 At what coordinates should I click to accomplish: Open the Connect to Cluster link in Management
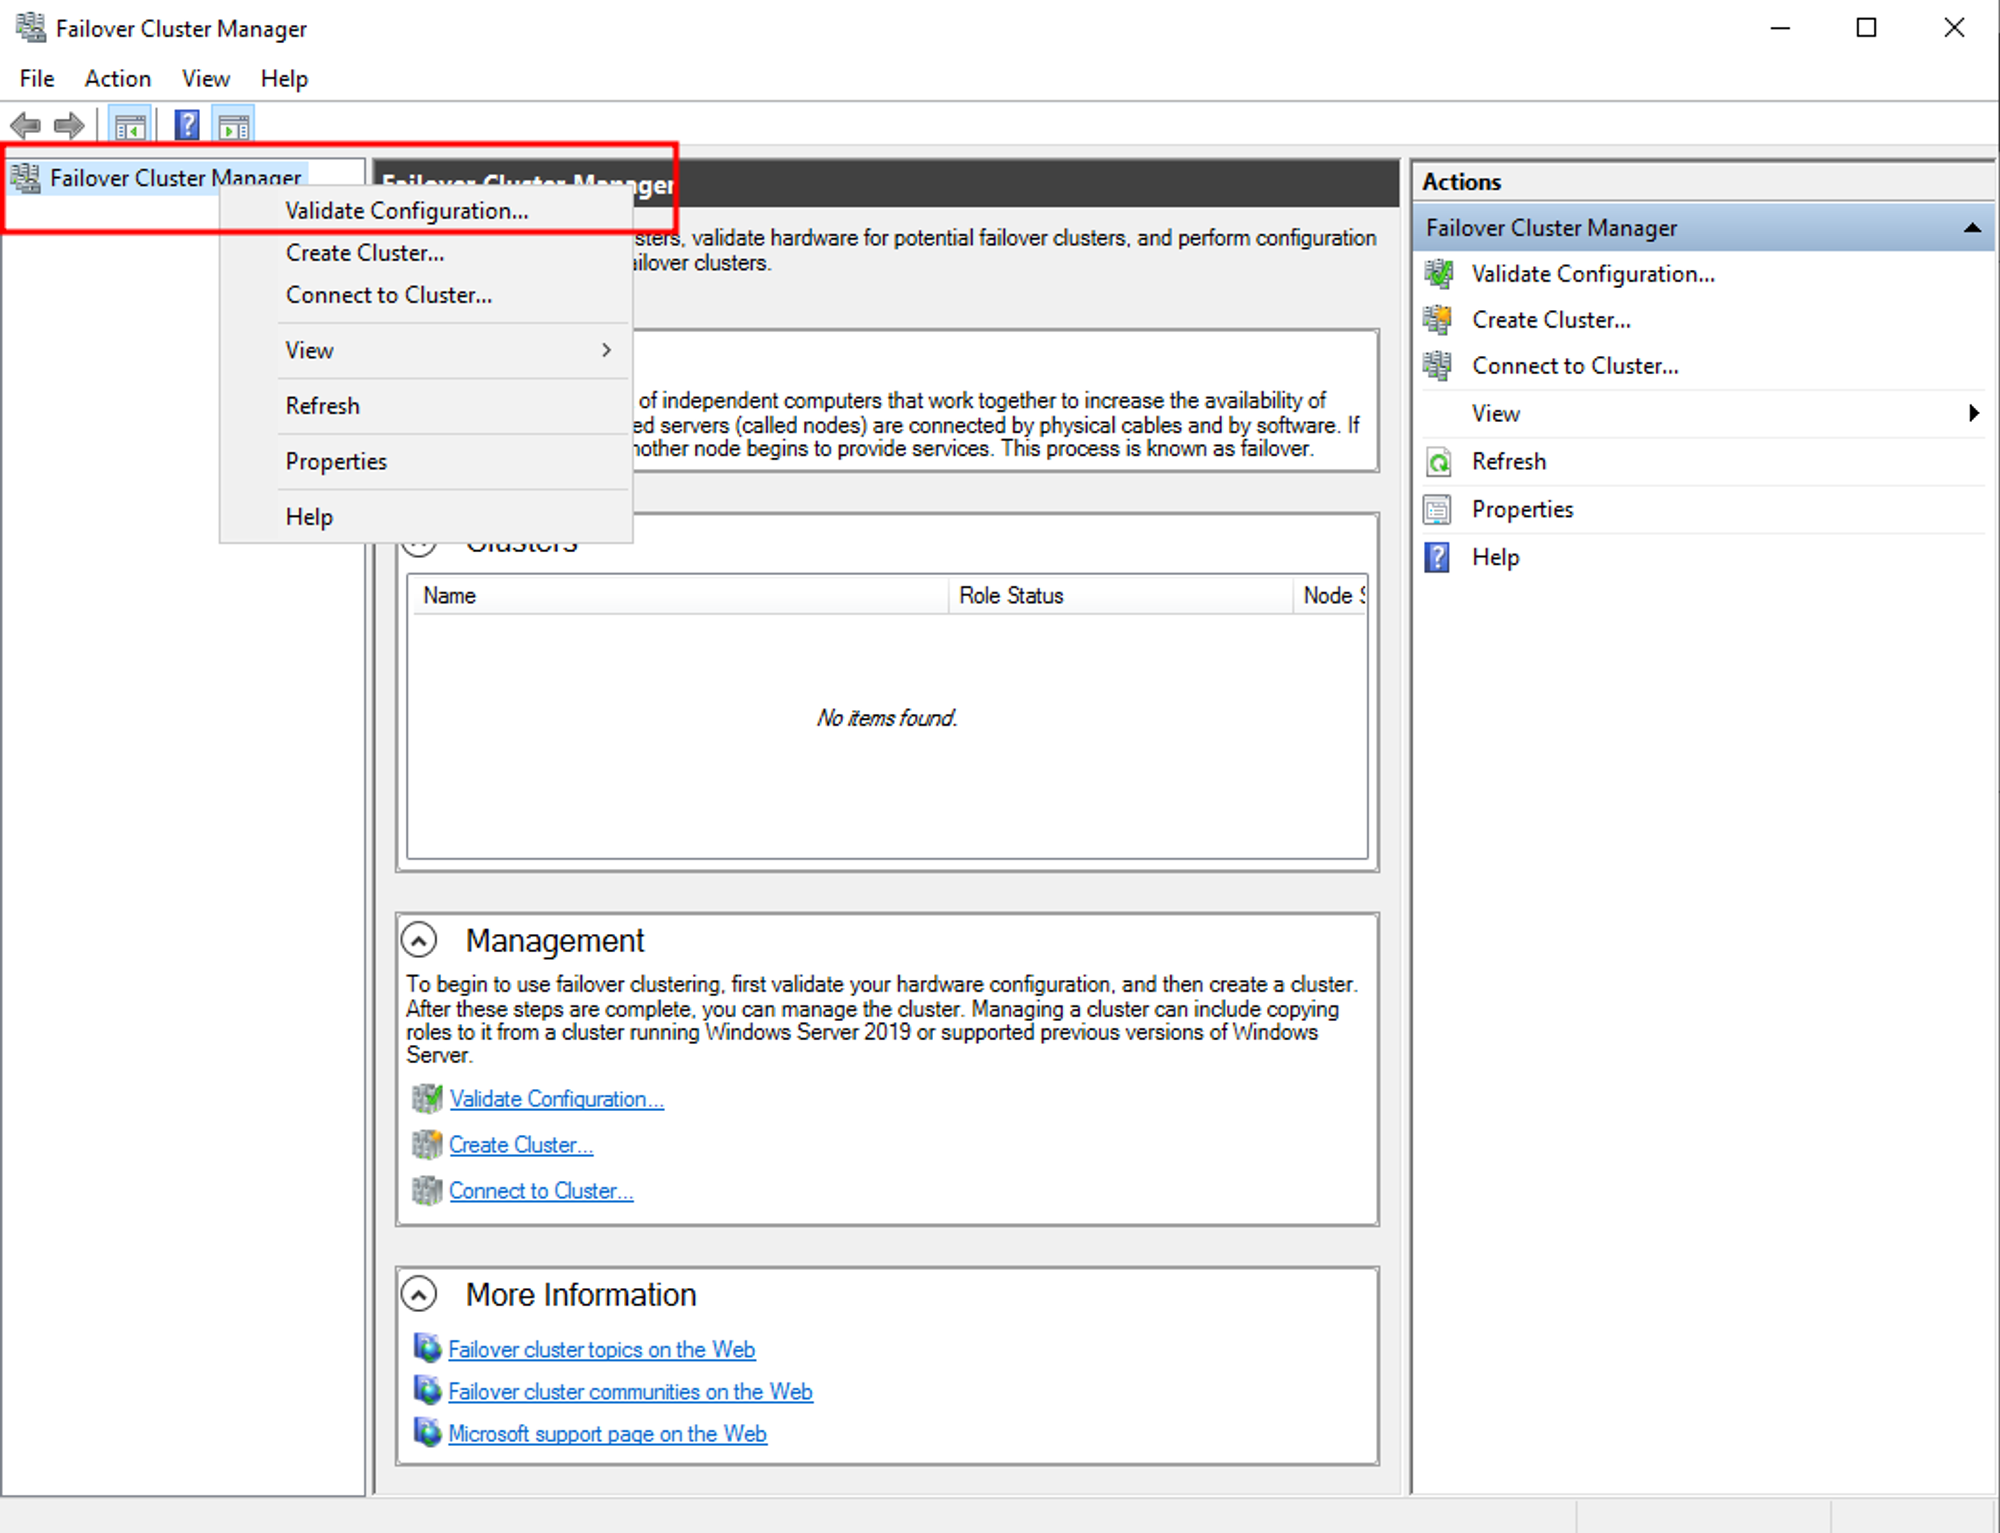tap(540, 1191)
